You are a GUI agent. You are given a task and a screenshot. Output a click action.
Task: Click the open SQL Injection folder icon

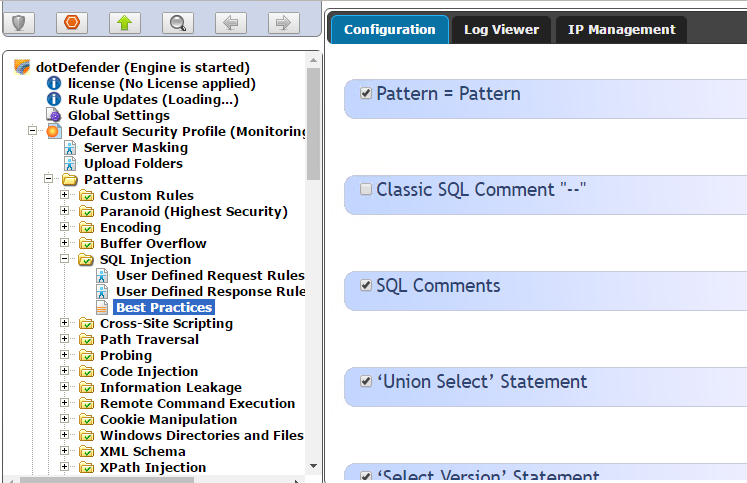tap(86, 260)
